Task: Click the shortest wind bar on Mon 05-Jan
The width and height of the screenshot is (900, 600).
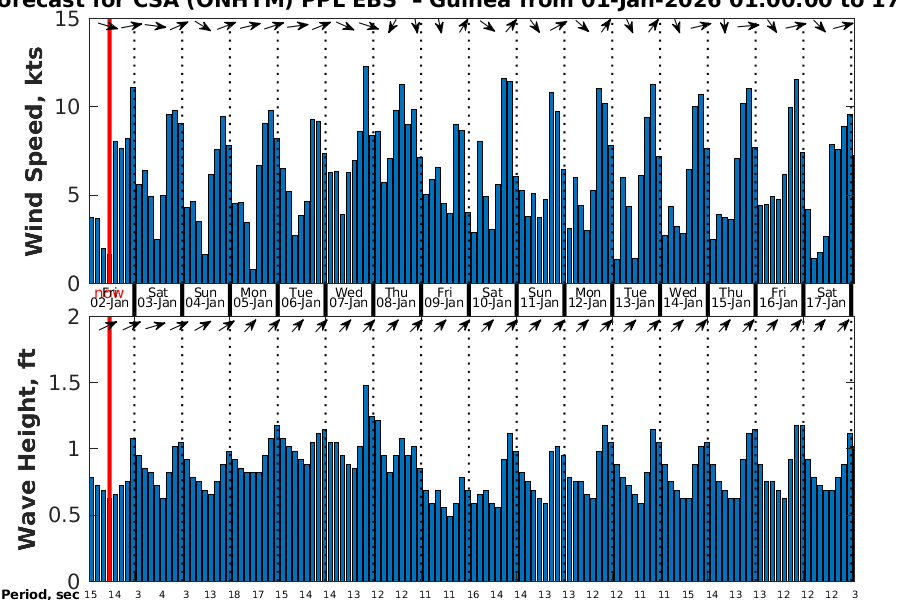Action: pyautogui.click(x=253, y=276)
